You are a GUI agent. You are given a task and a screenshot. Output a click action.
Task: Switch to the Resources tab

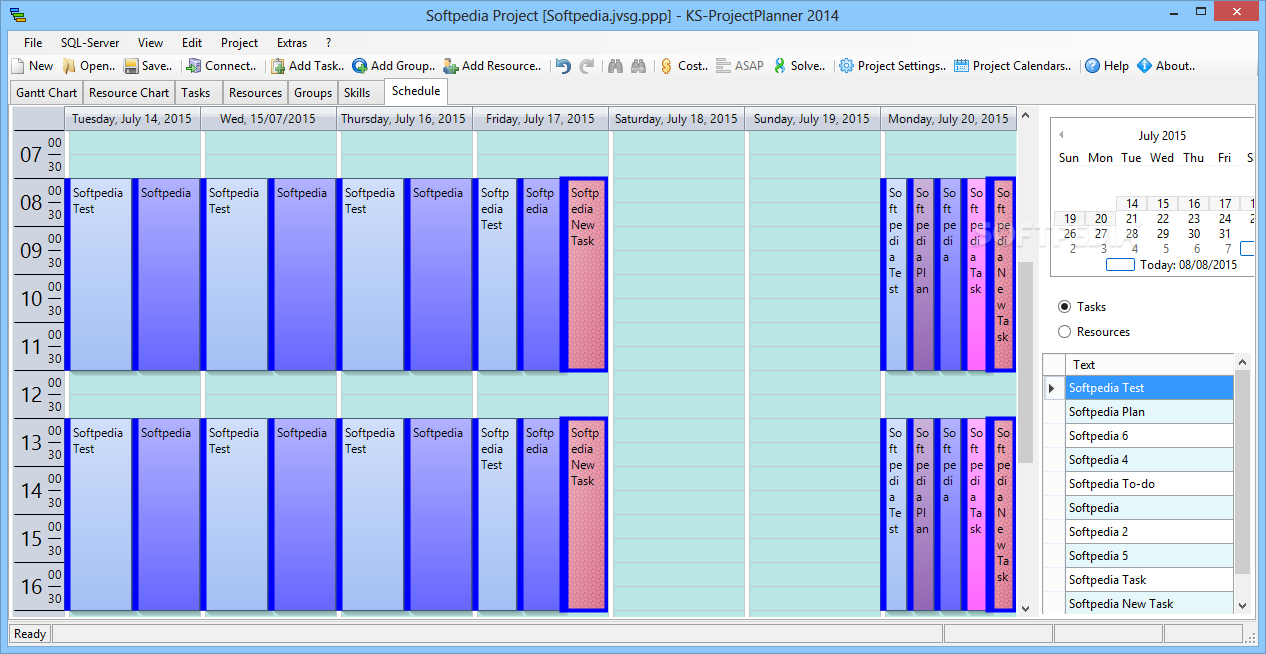point(255,93)
